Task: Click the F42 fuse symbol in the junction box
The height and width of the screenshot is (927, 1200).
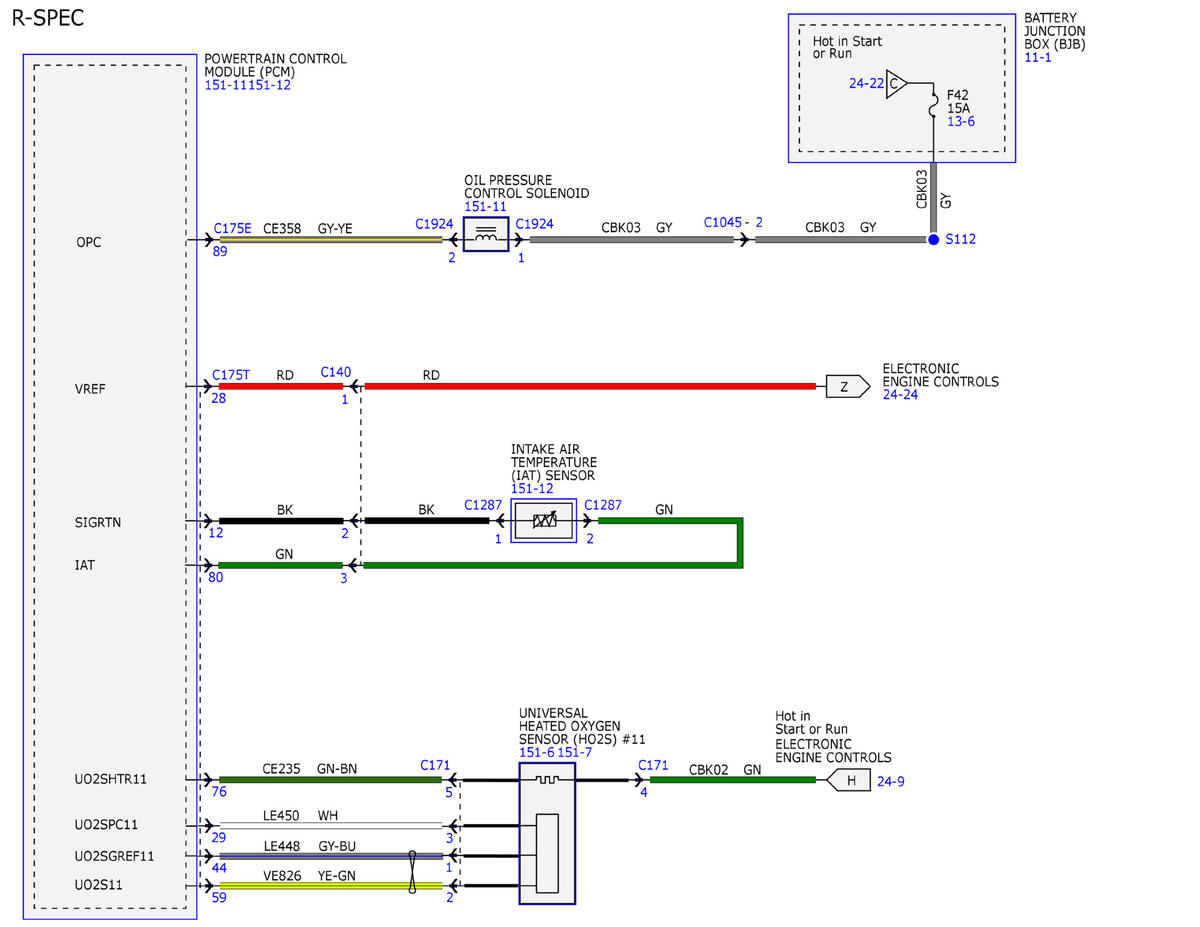Action: (x=932, y=108)
